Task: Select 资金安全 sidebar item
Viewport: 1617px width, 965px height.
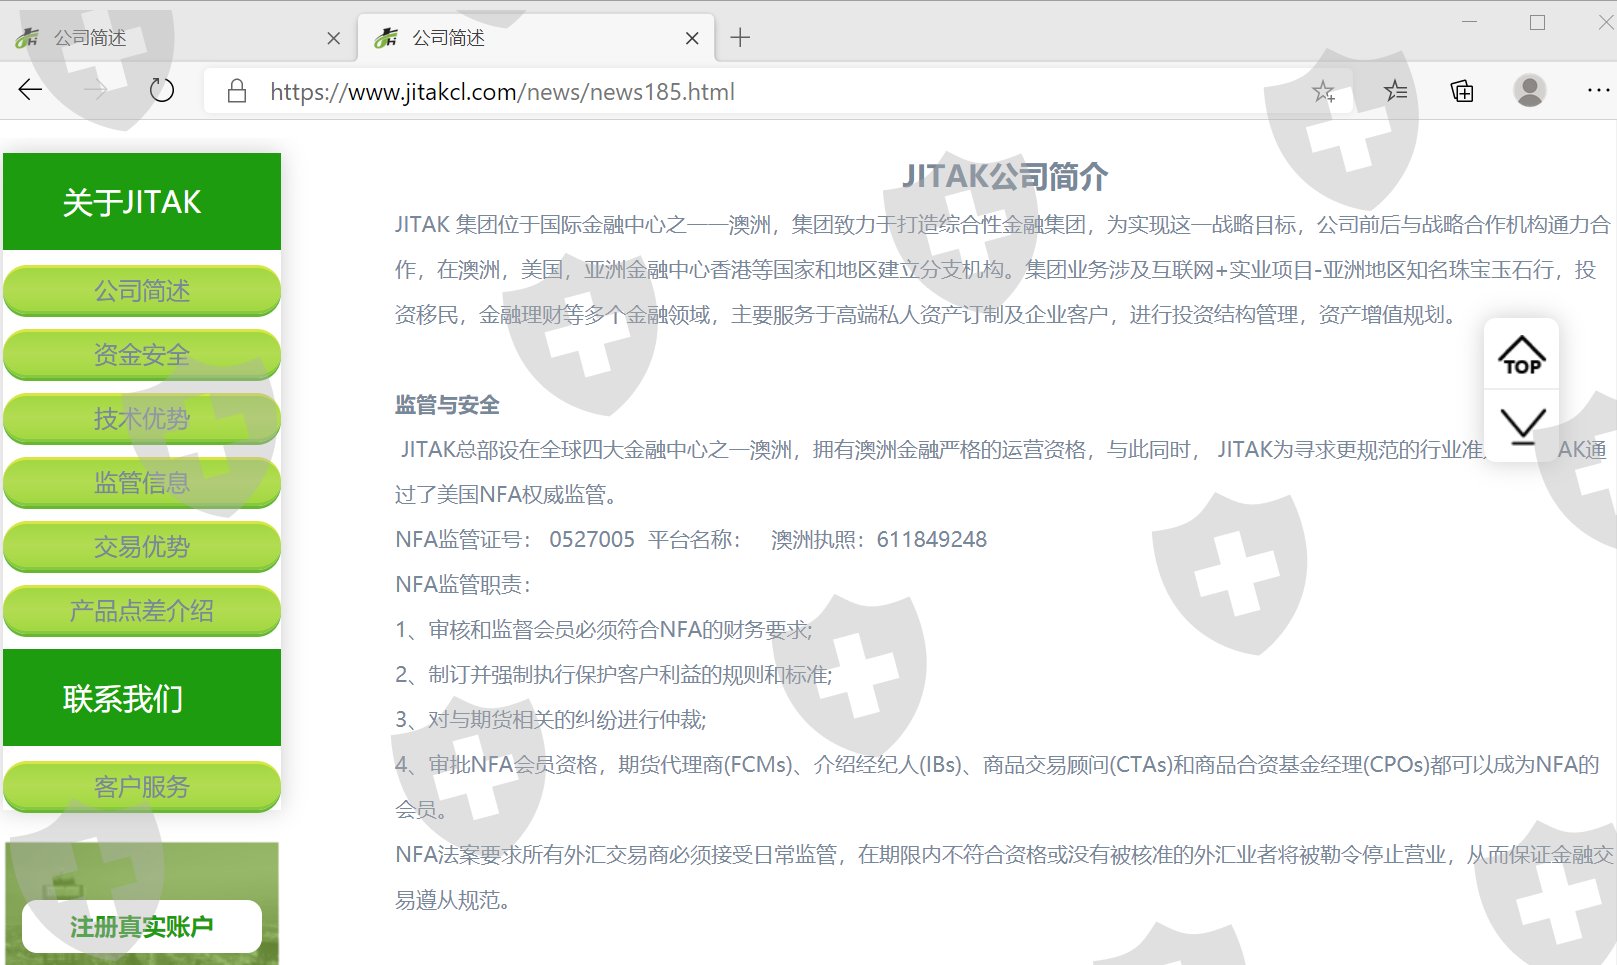Action: coord(142,355)
